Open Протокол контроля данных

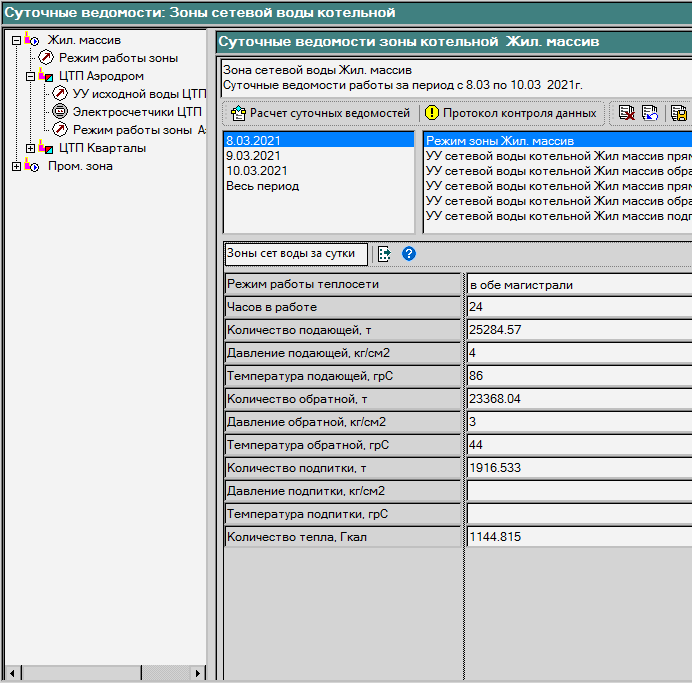coord(510,113)
